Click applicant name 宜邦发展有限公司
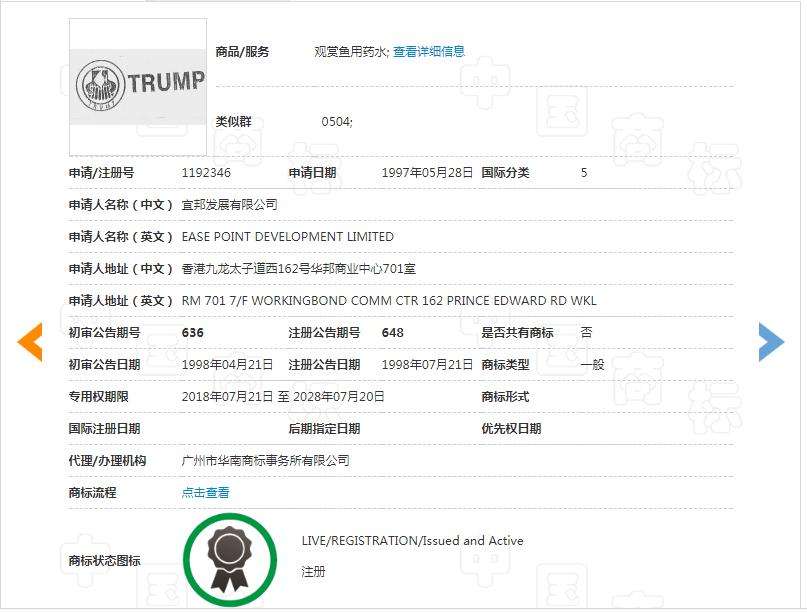Screen dimensions: 807x612 tap(227, 204)
